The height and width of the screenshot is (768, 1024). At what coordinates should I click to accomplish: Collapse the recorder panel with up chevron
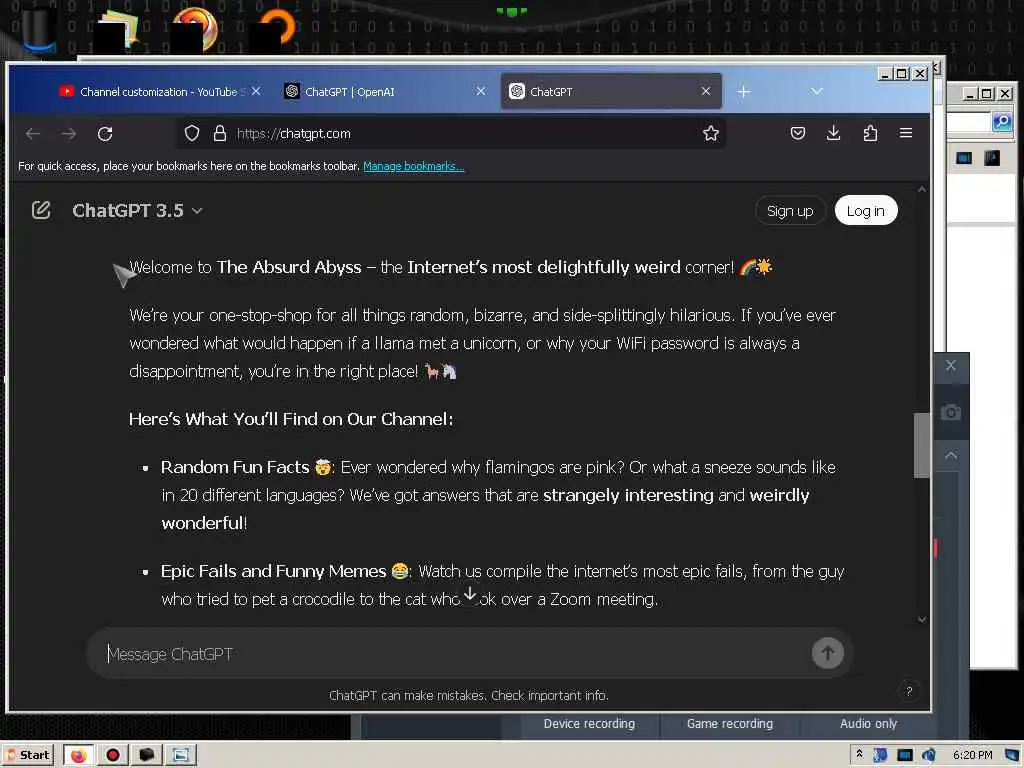coord(951,455)
